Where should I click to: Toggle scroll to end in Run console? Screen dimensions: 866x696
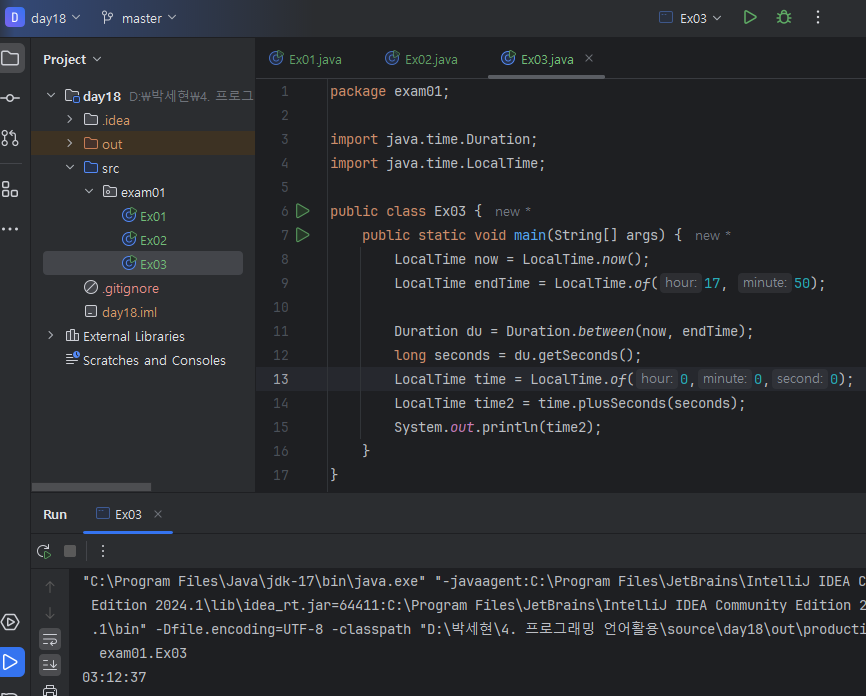50,665
